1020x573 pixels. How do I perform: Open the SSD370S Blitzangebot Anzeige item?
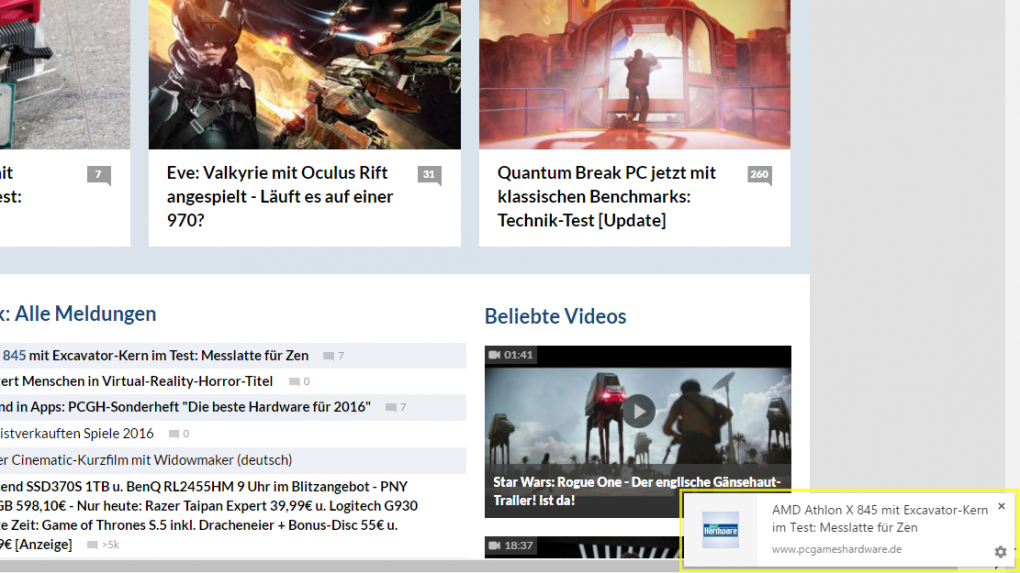[208, 515]
